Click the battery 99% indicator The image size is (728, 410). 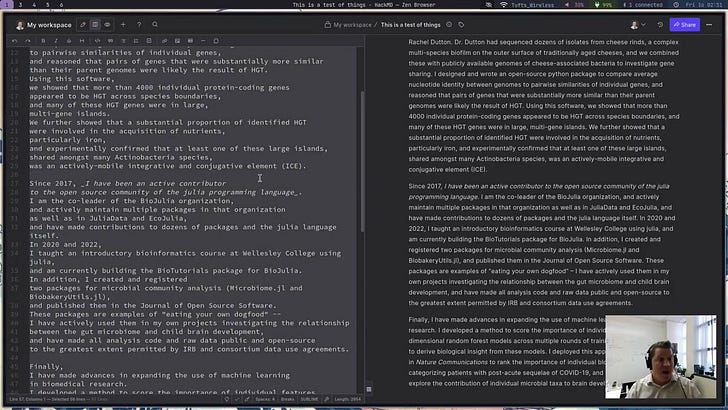tap(603, 5)
